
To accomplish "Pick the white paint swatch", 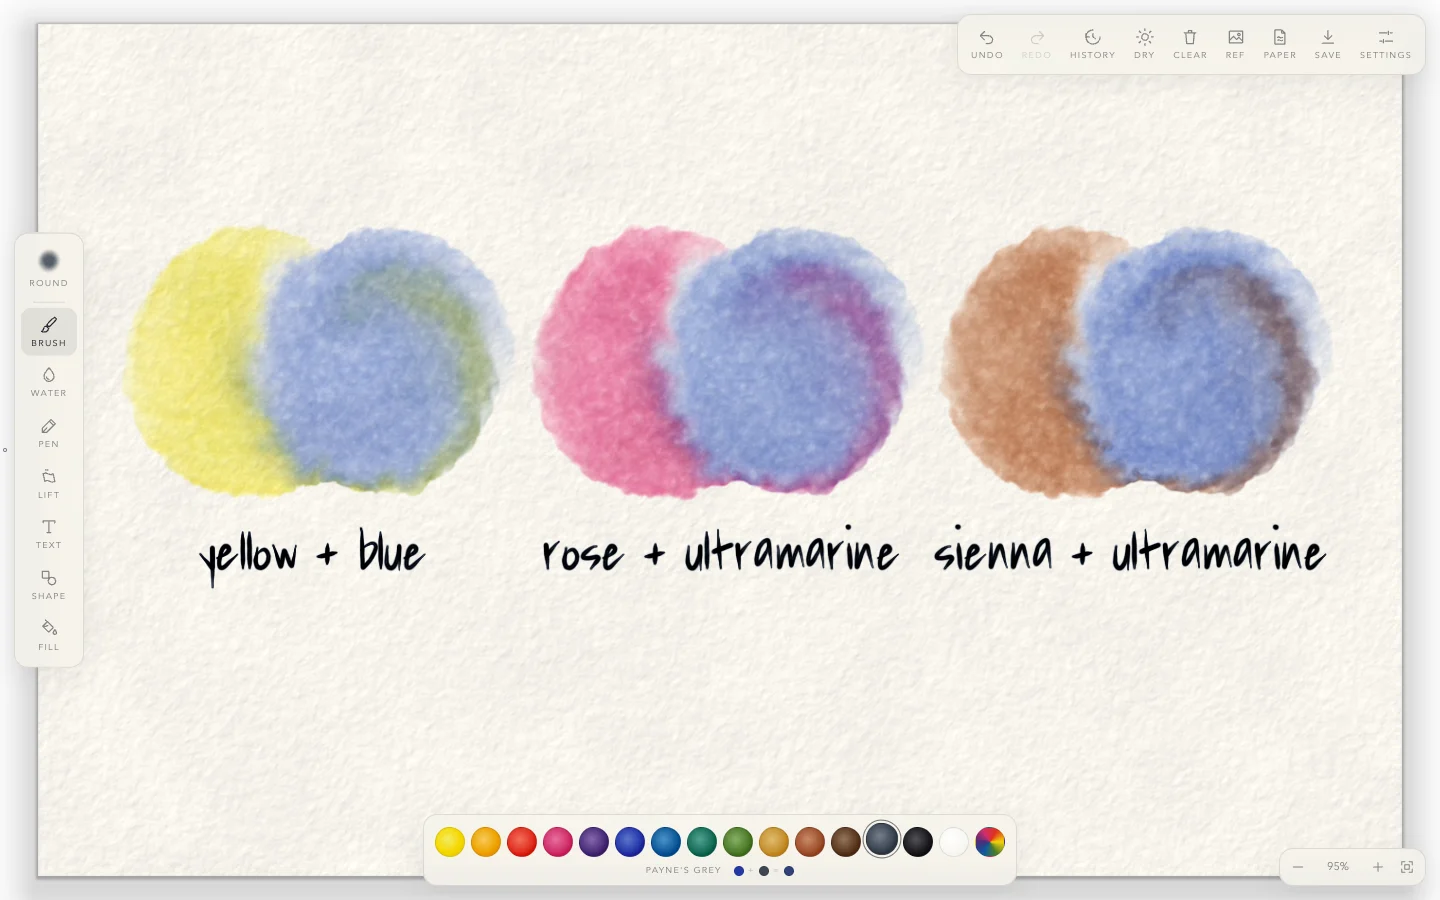I will [x=954, y=842].
